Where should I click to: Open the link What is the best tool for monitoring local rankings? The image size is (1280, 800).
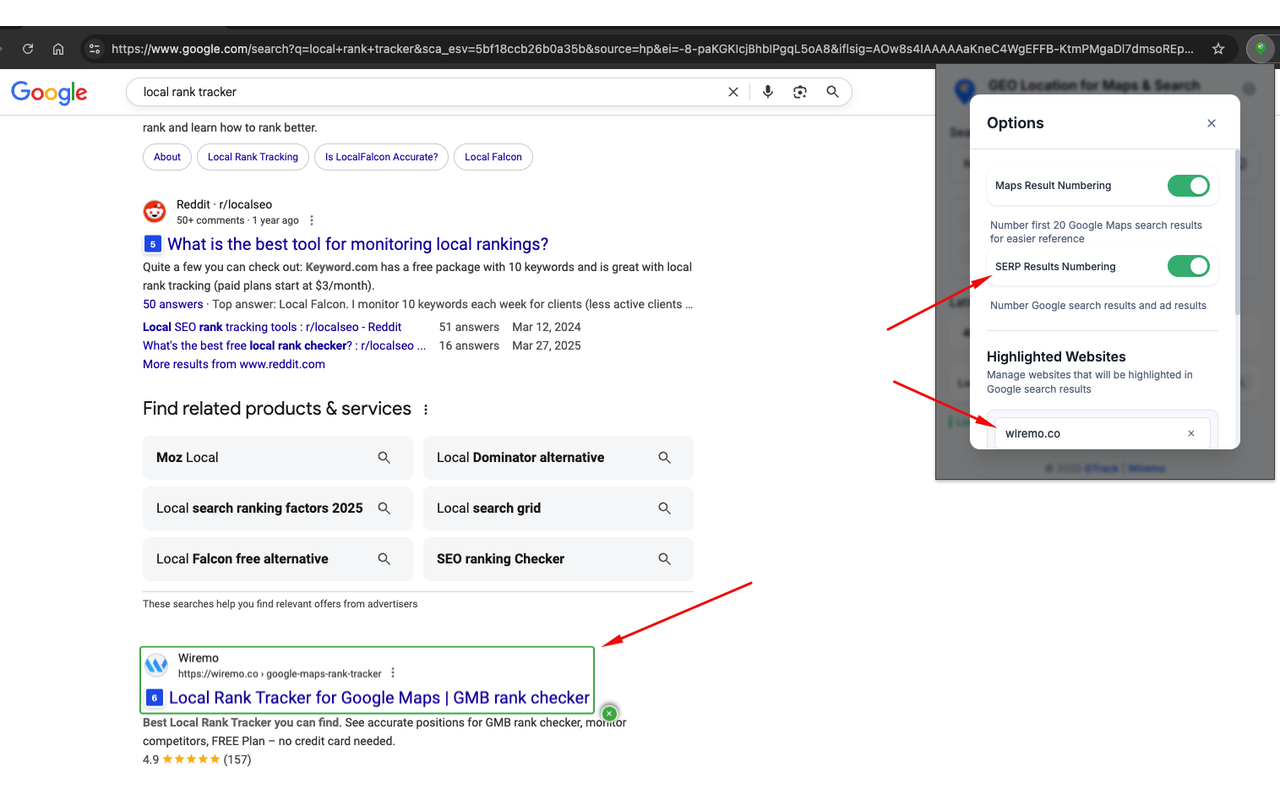click(x=357, y=243)
